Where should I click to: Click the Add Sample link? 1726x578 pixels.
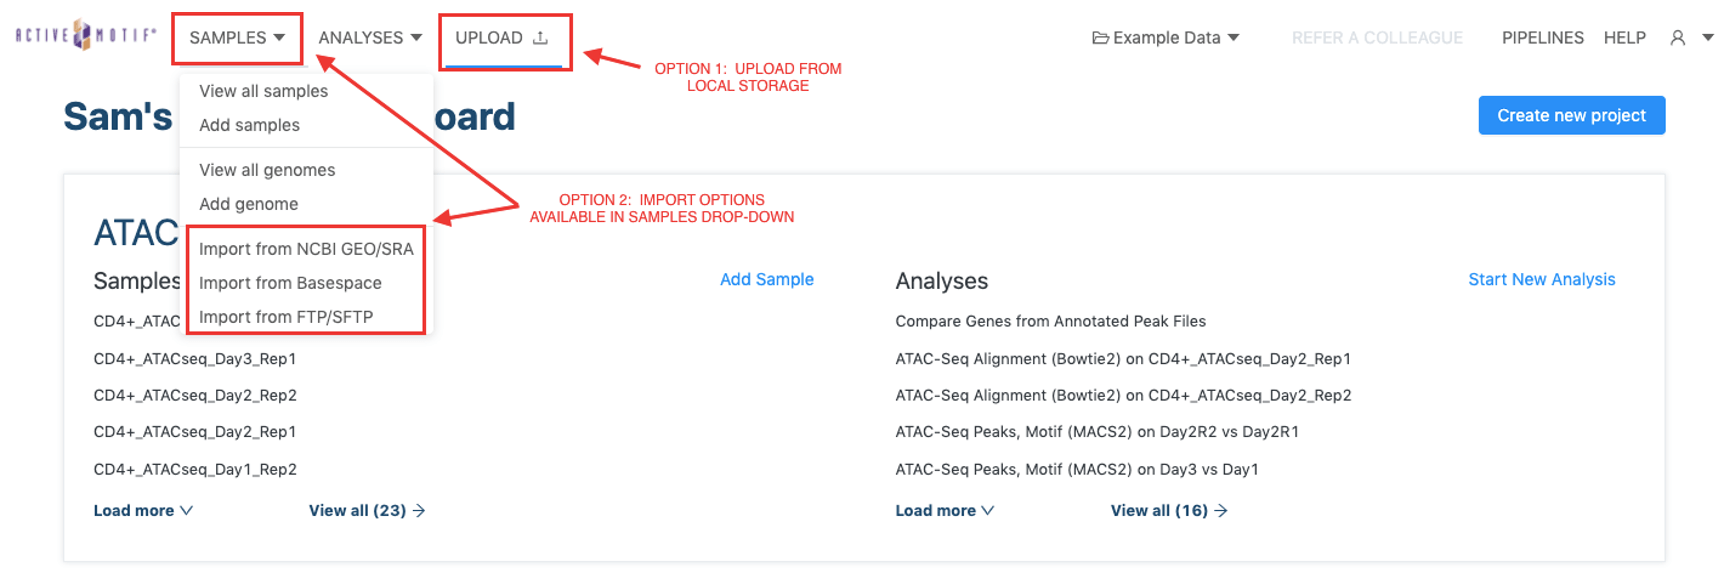[x=766, y=279]
